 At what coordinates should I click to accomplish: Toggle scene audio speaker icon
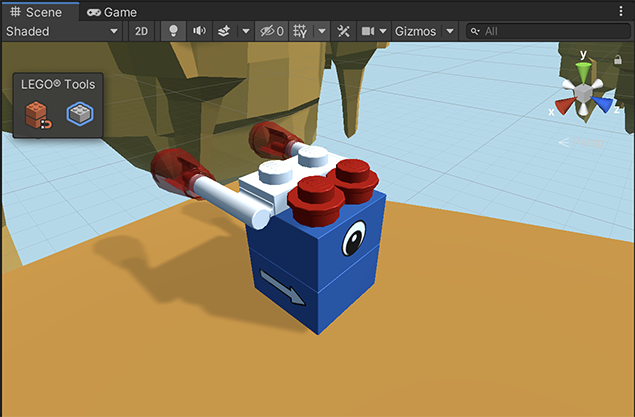click(x=199, y=31)
